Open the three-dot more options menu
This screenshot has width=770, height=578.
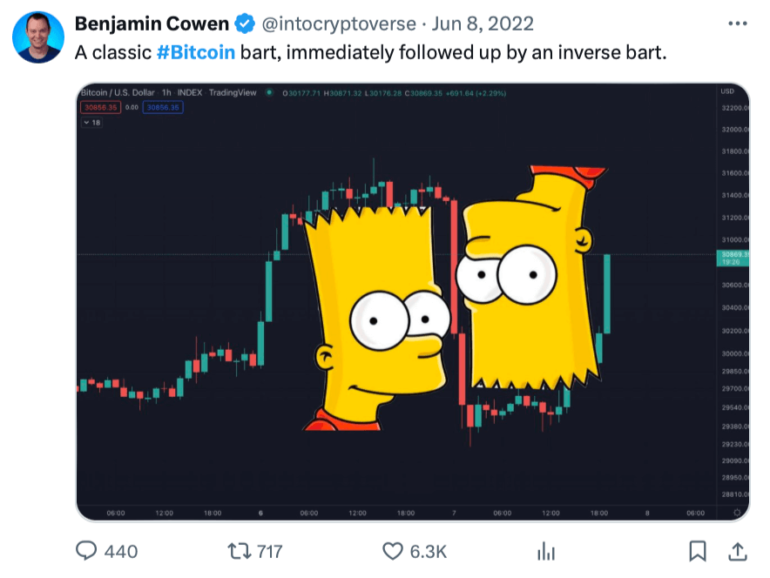736,23
